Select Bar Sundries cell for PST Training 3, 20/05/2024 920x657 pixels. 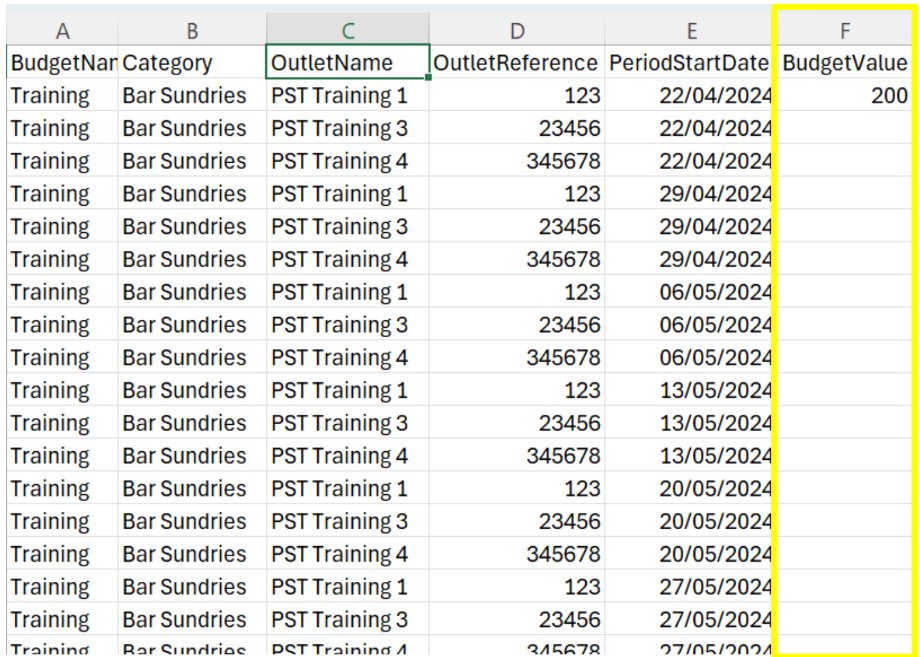192,522
